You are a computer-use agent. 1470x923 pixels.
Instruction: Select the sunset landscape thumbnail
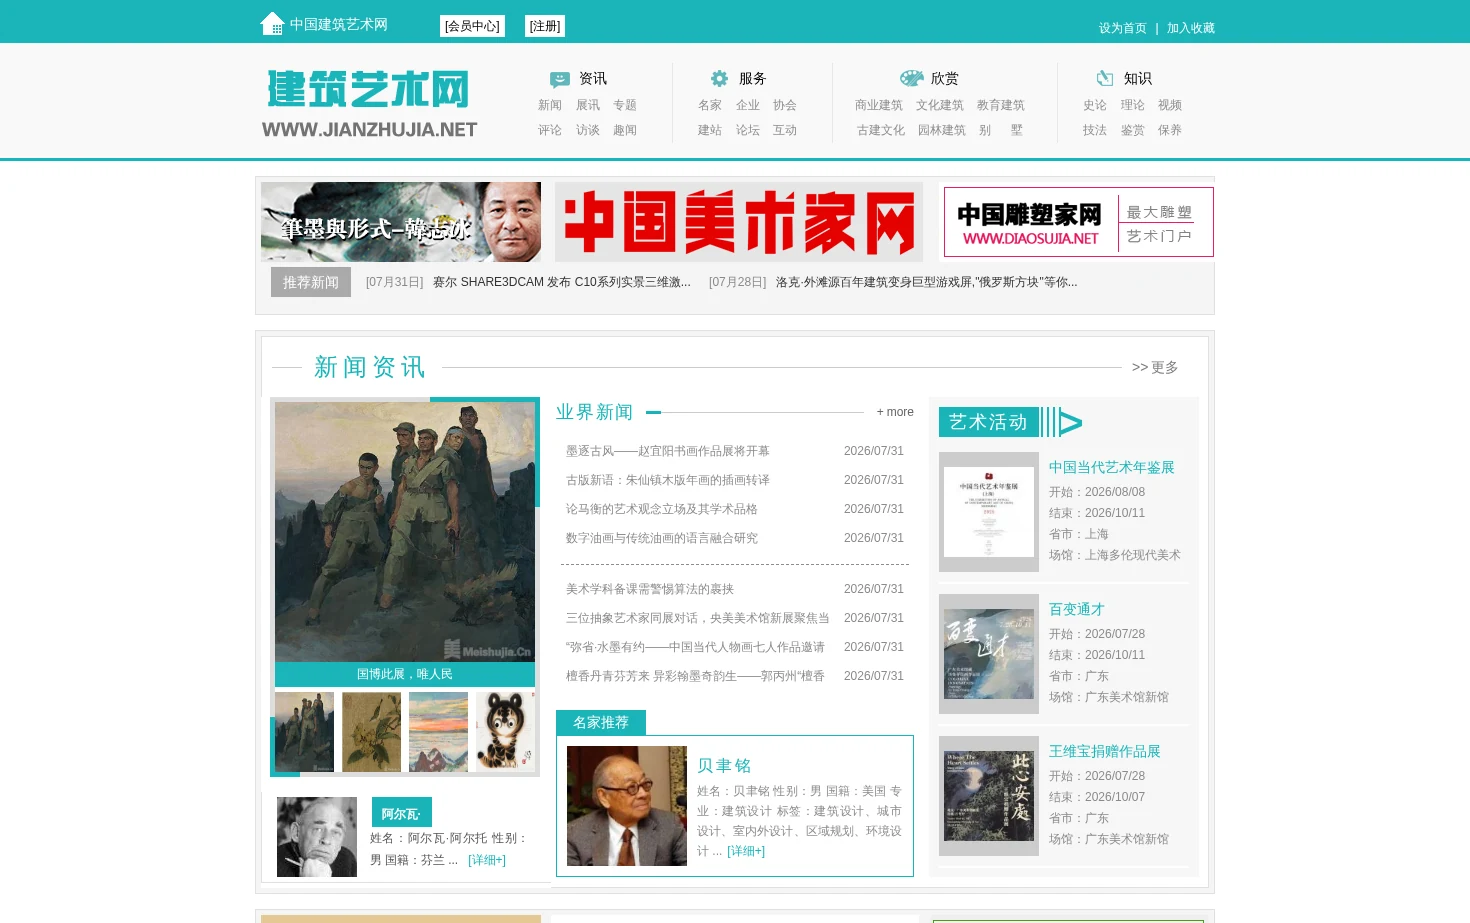point(438,732)
